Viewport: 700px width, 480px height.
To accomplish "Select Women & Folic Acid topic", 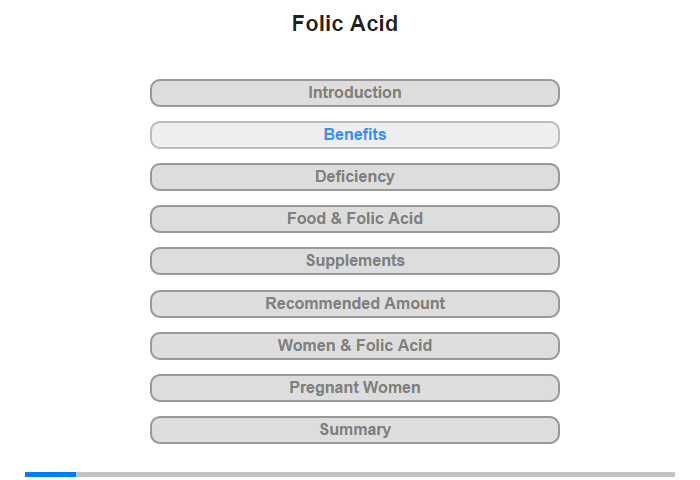I will coord(355,346).
